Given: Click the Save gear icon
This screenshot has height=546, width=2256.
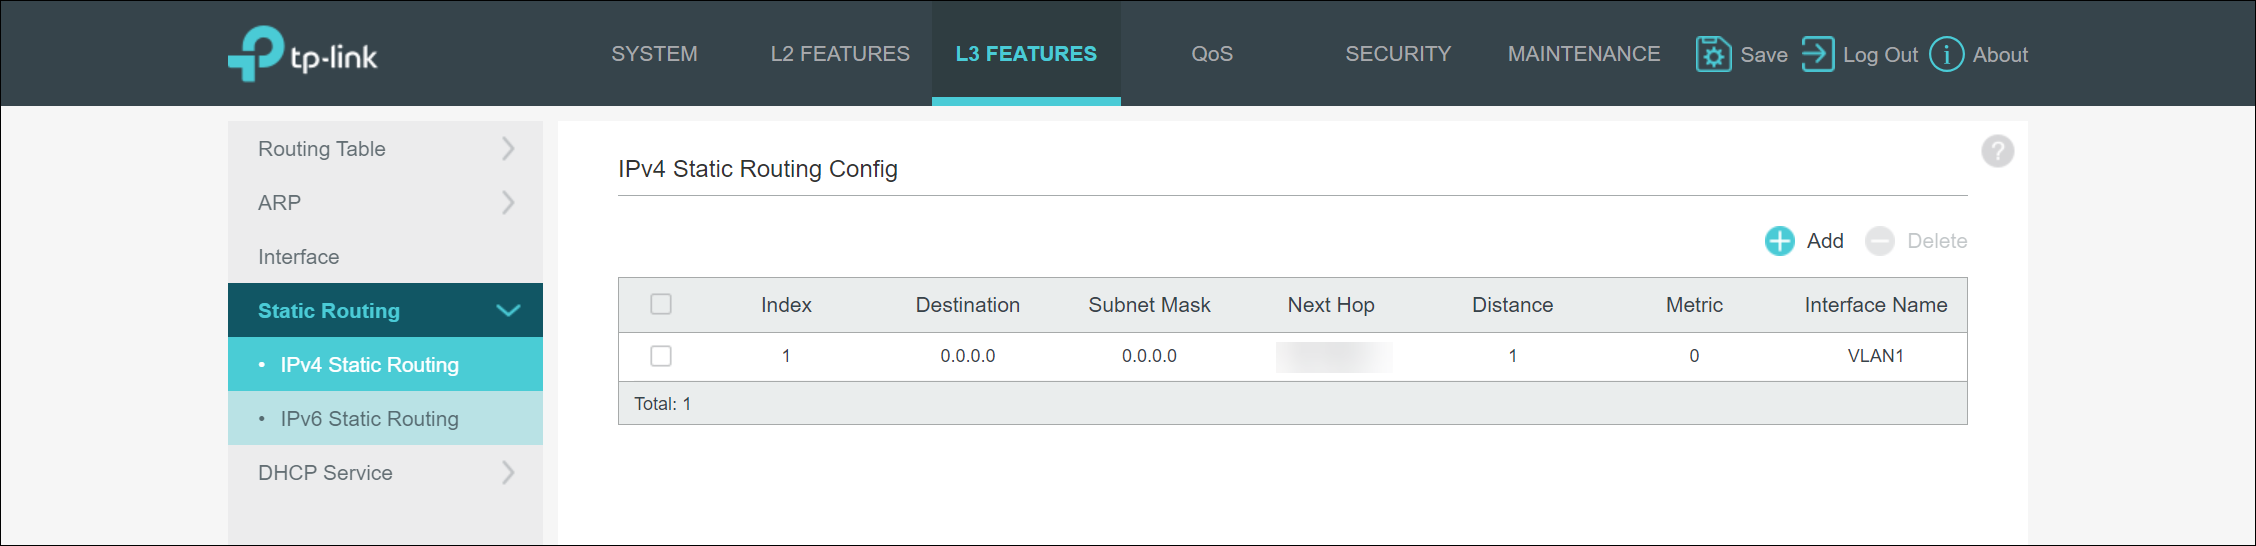Looking at the screenshot, I should [x=1713, y=54].
